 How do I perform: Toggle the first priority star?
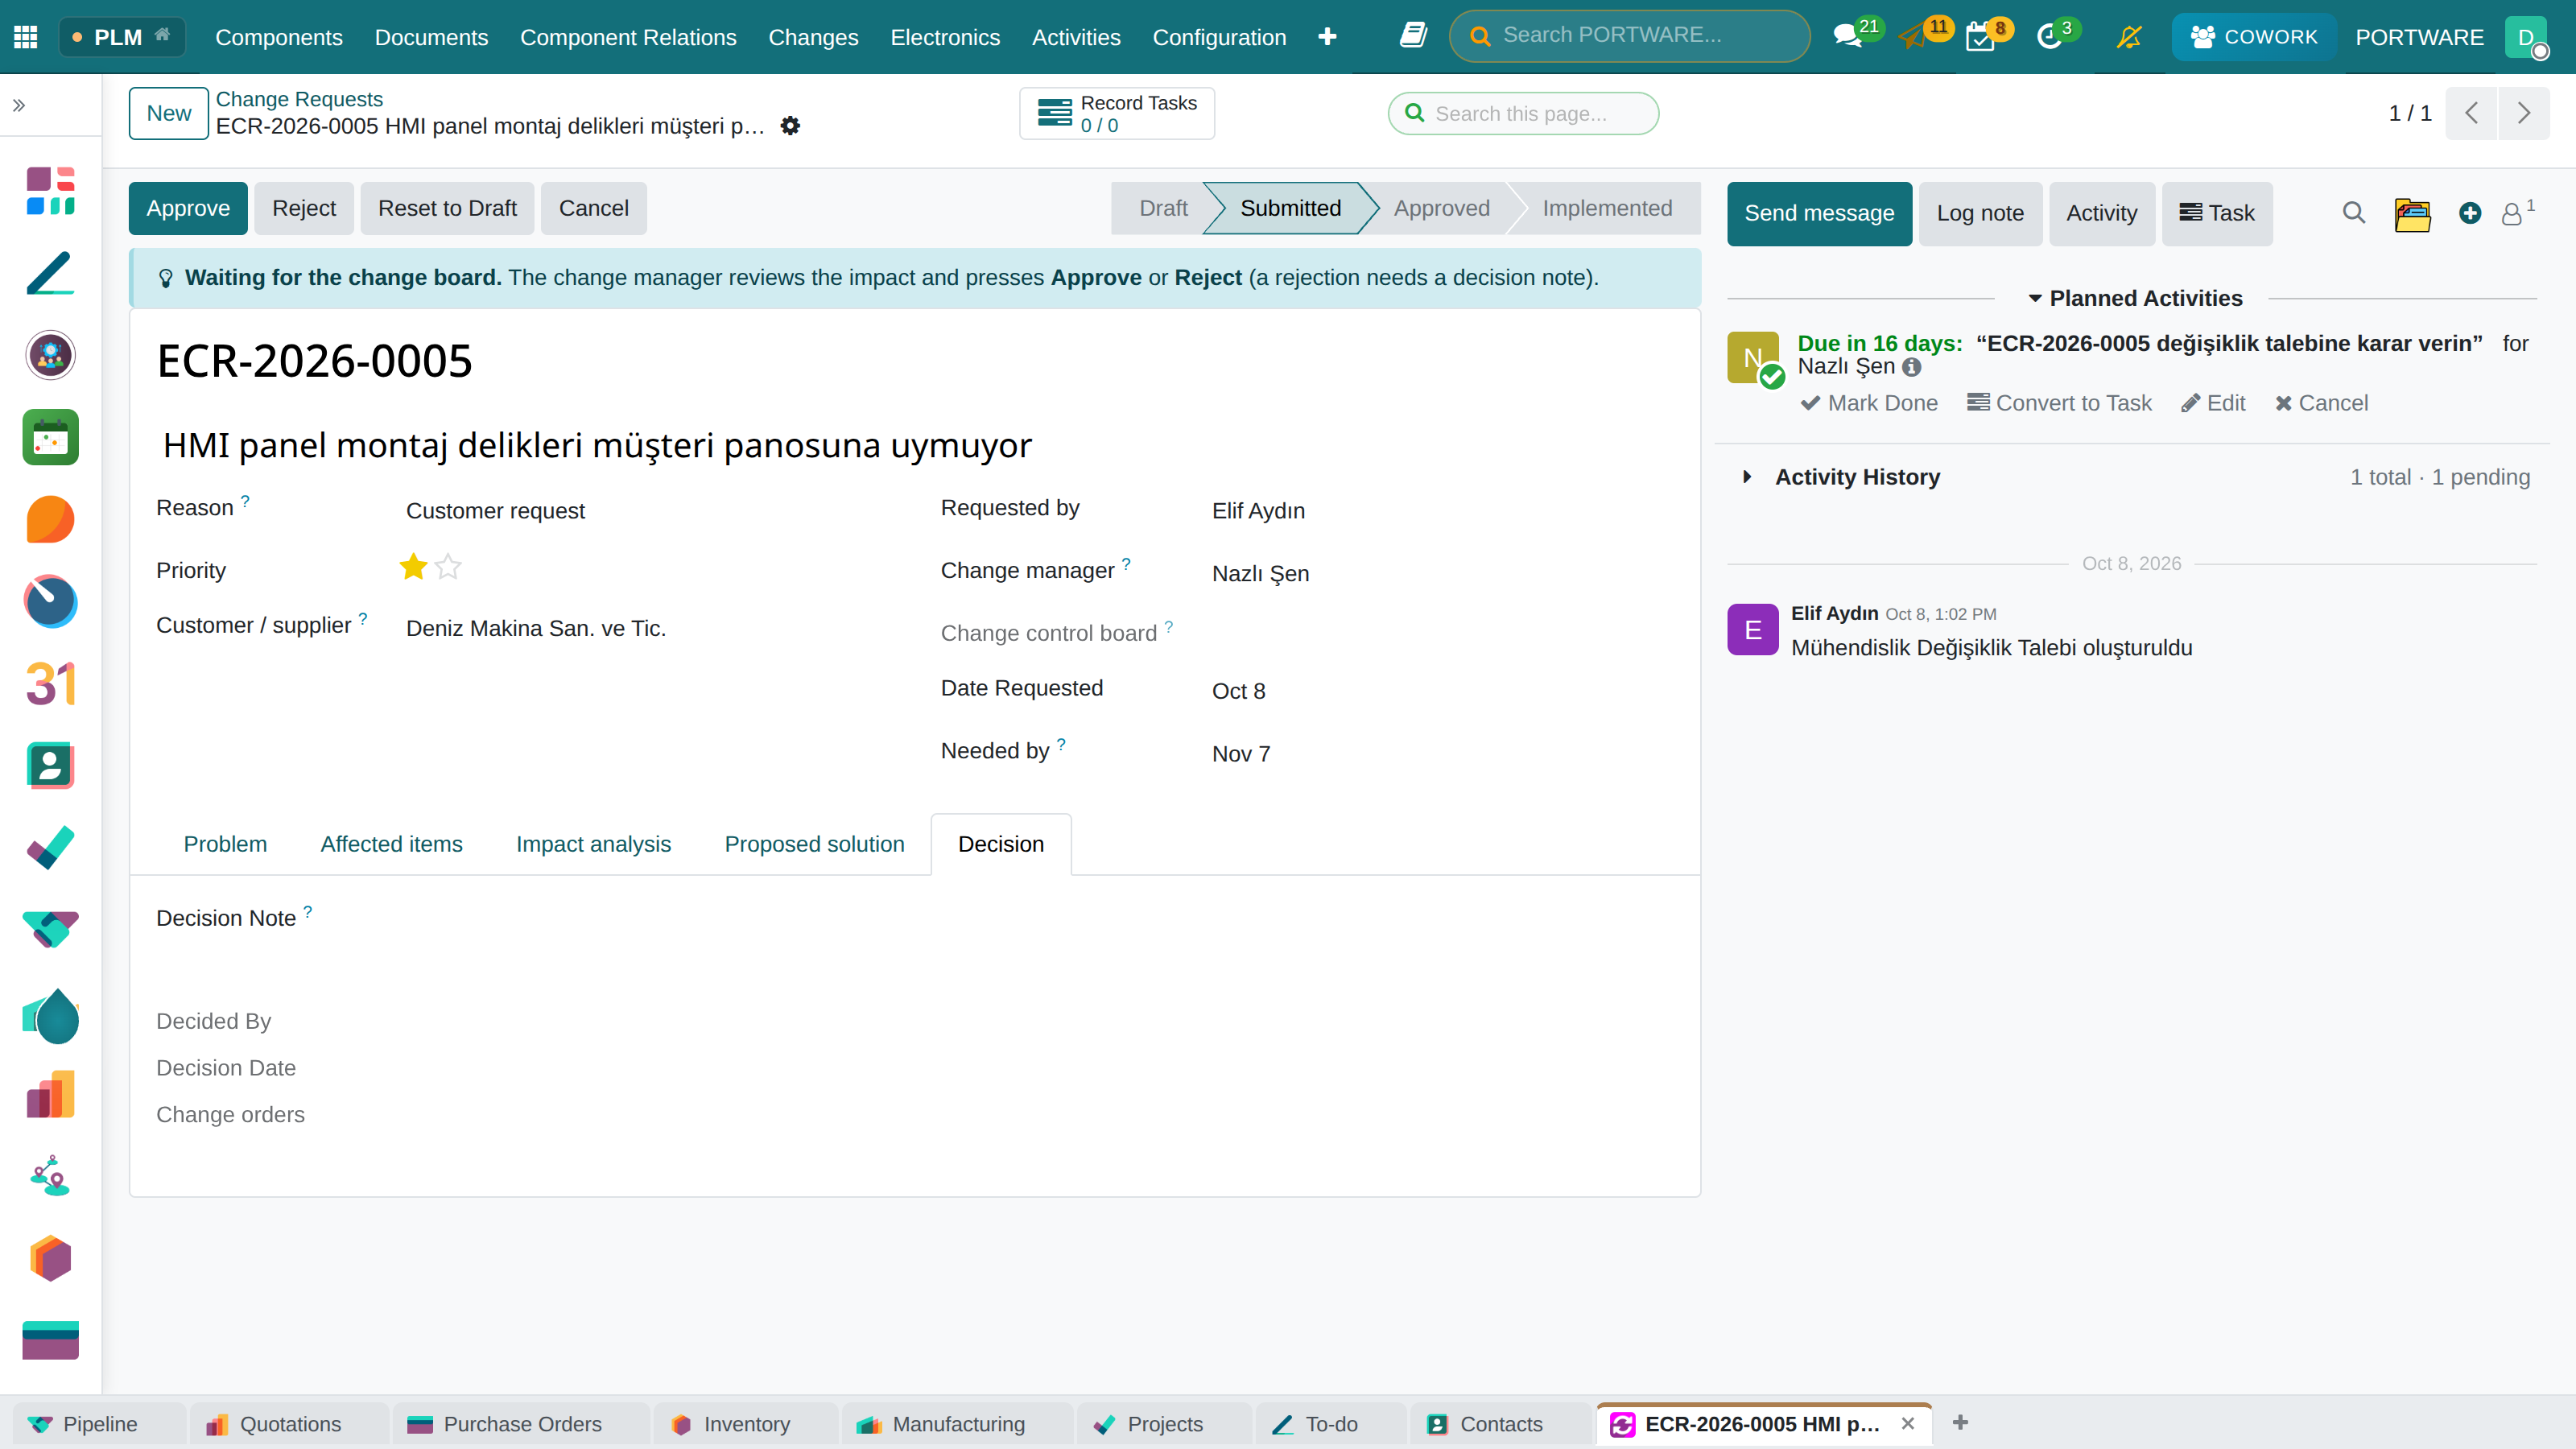tap(413, 568)
